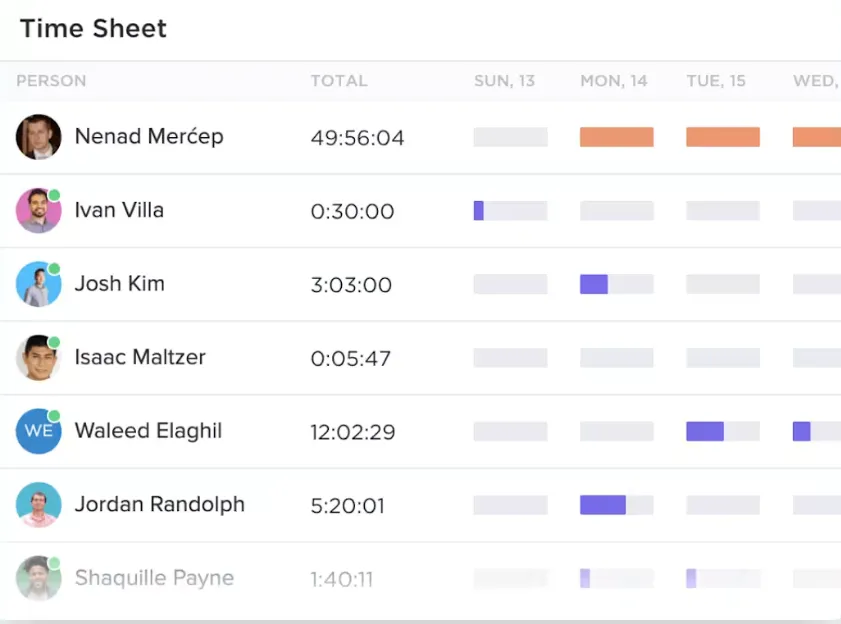
Task: Open Nenad Merćep's total time 49:56:04
Action: click(357, 138)
